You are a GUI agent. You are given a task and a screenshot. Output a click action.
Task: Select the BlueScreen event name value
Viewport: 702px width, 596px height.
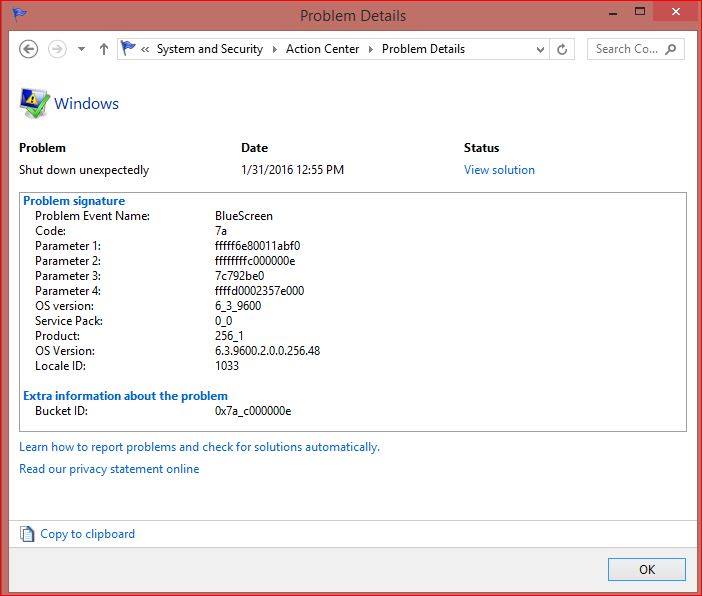pos(244,216)
